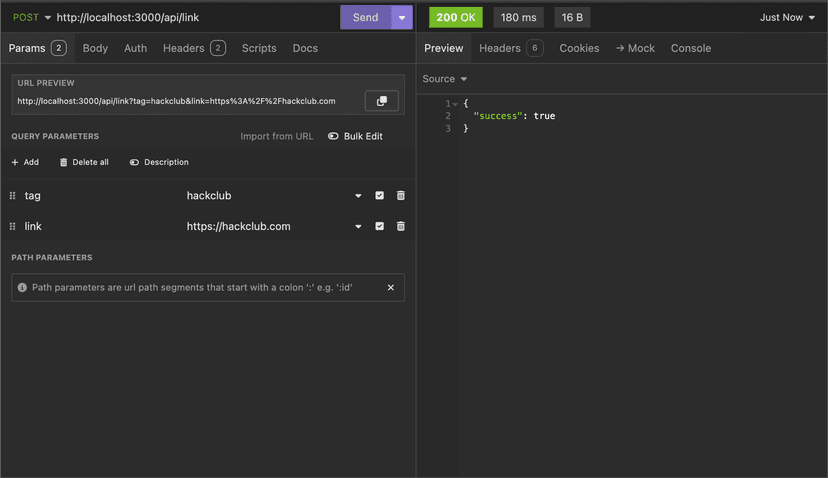Image resolution: width=828 pixels, height=478 pixels.
Task: Open the Source view dropdown
Action: click(445, 79)
